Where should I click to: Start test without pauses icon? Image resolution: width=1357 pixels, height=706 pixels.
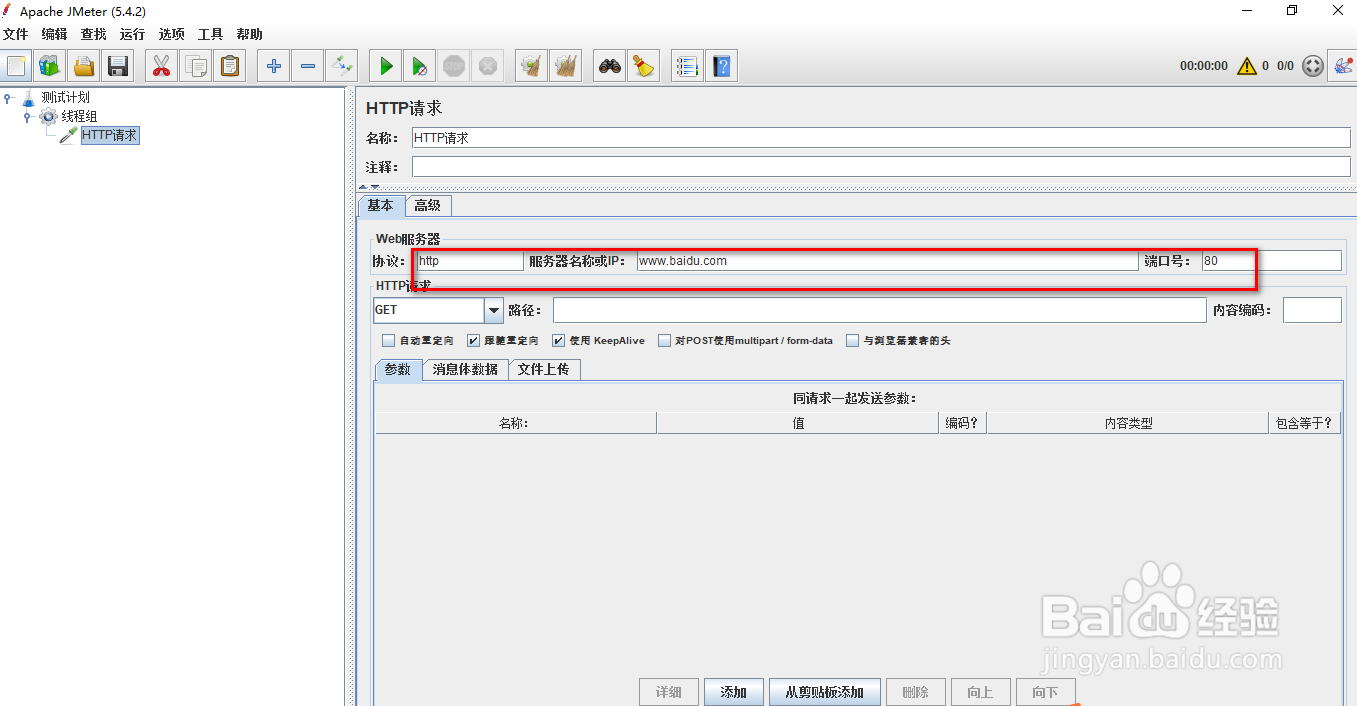(420, 67)
